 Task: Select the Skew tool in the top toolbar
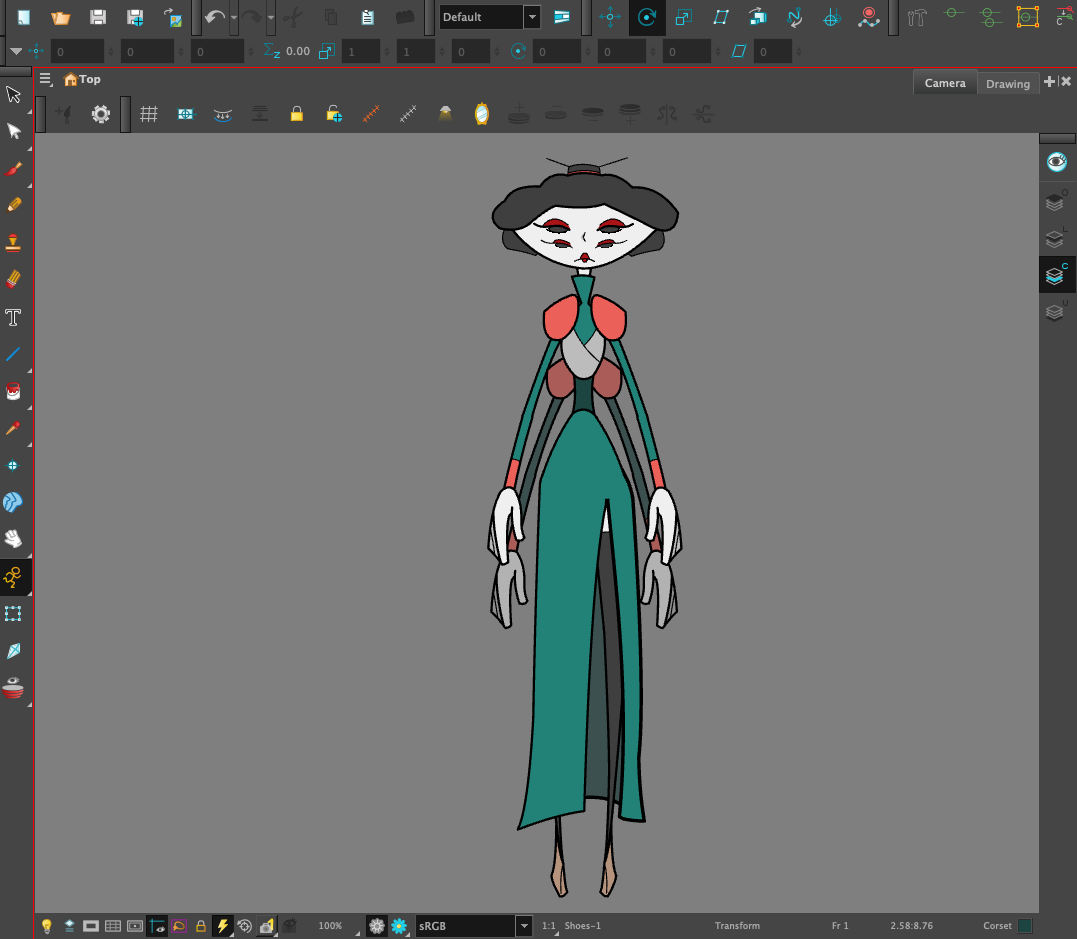click(721, 16)
